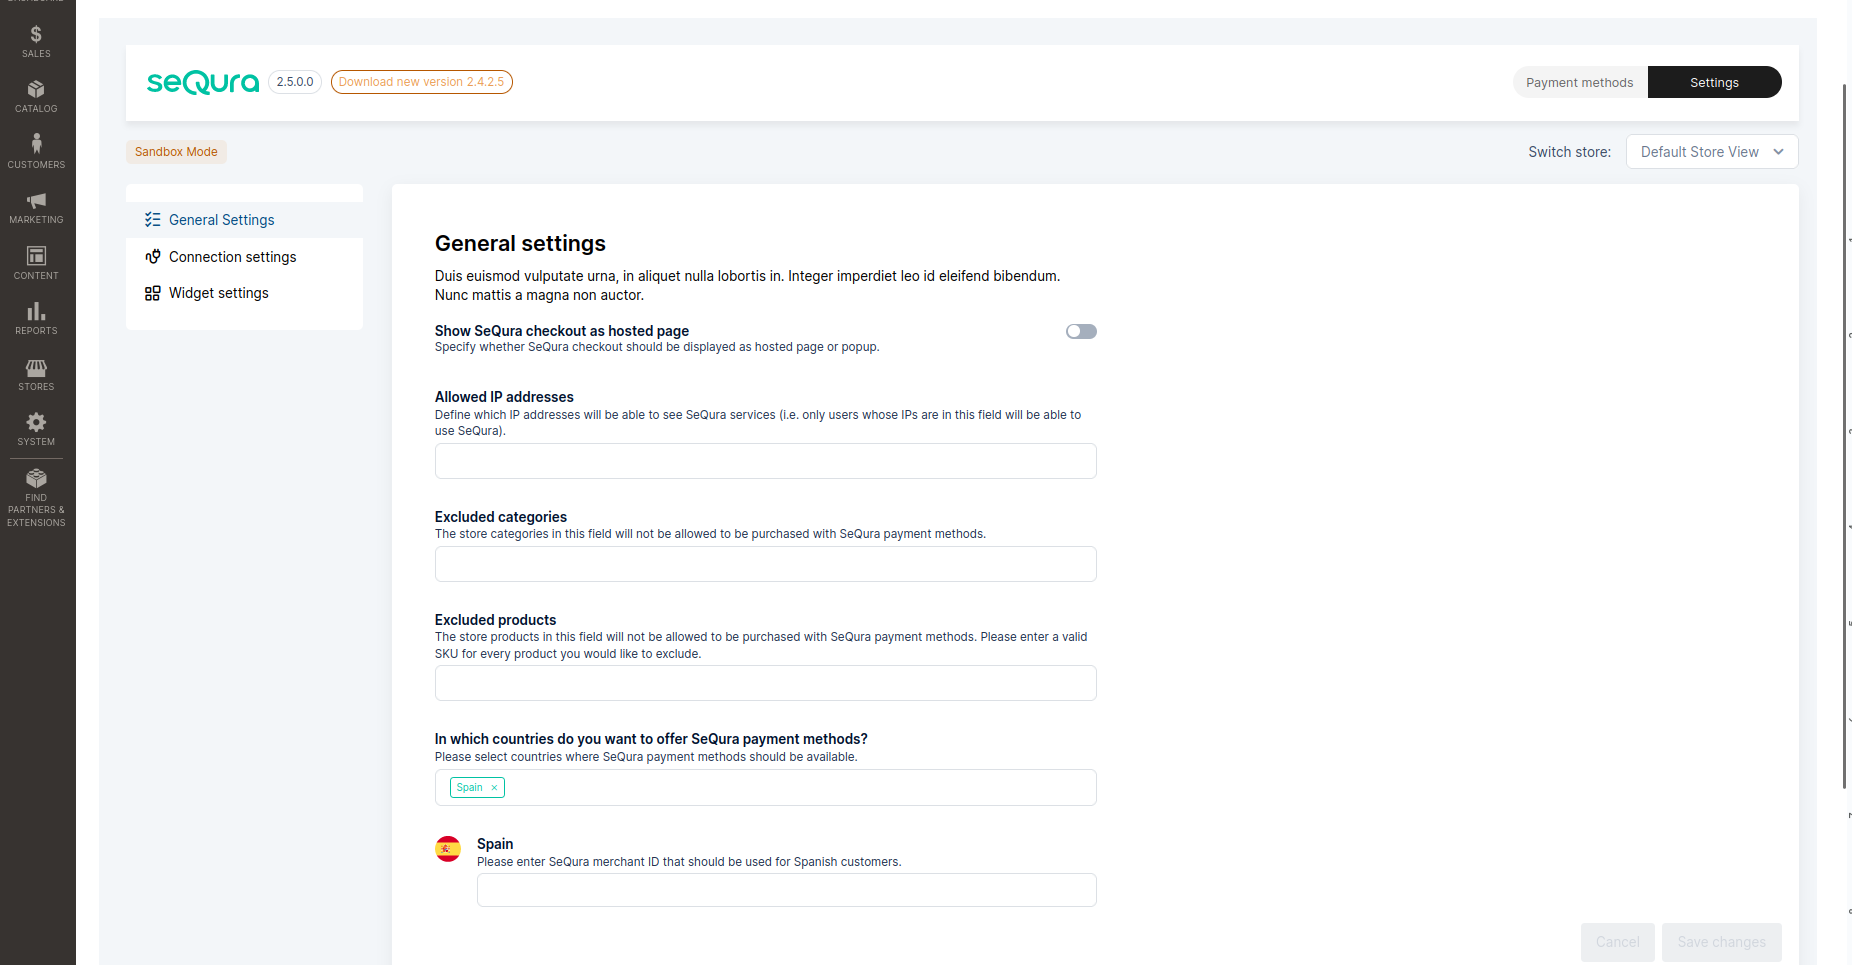Toggle Show SeQura checkout as hosted page
The image size is (1852, 965).
pyautogui.click(x=1081, y=331)
